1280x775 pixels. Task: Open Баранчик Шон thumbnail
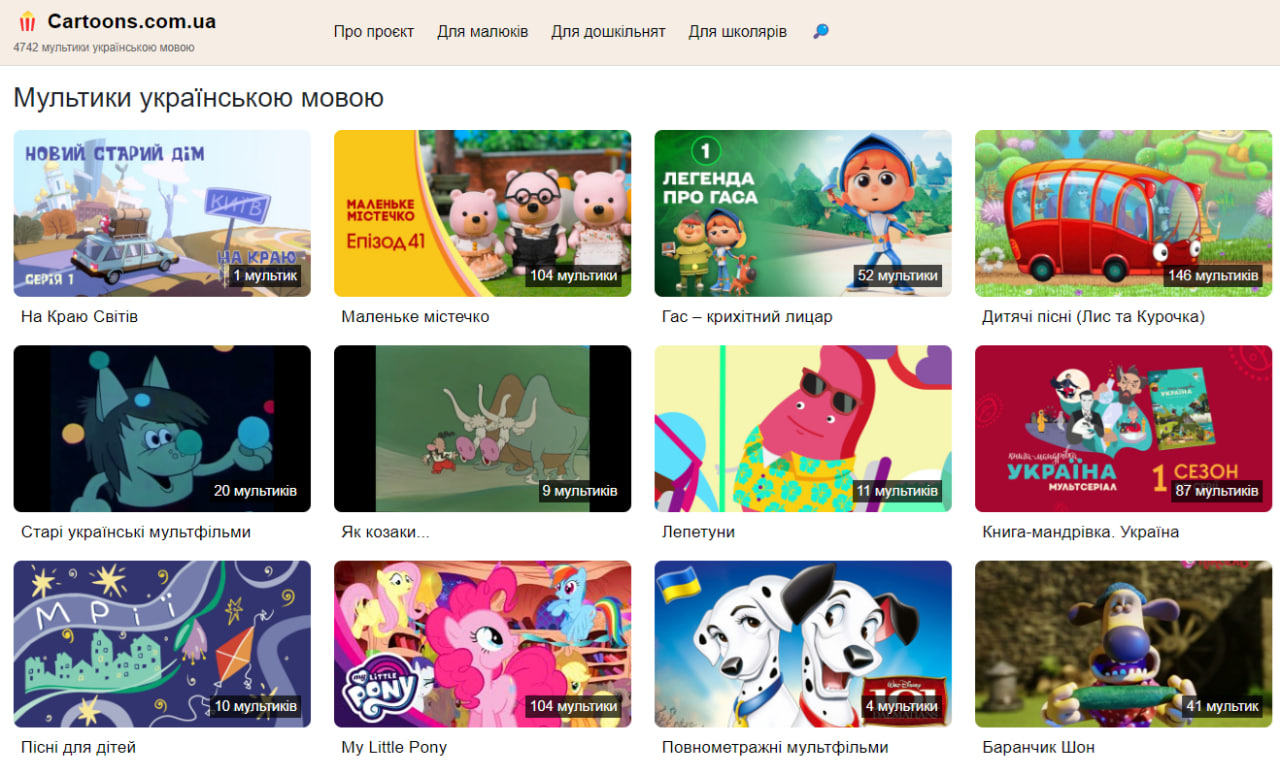(x=1123, y=644)
